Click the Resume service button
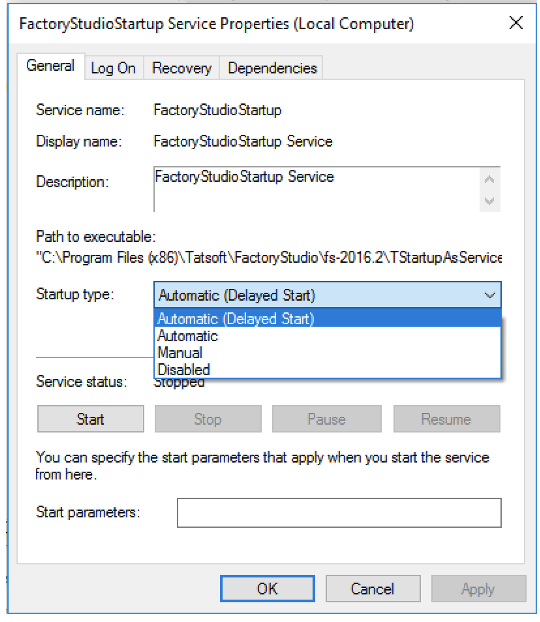The width and height of the screenshot is (540, 622). pyautogui.click(x=446, y=419)
